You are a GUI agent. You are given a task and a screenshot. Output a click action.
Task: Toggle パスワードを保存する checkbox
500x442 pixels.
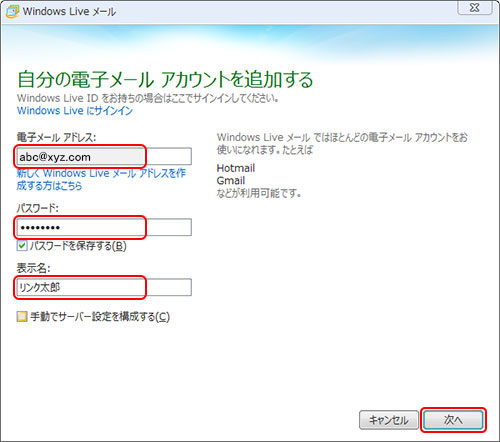click(x=22, y=246)
